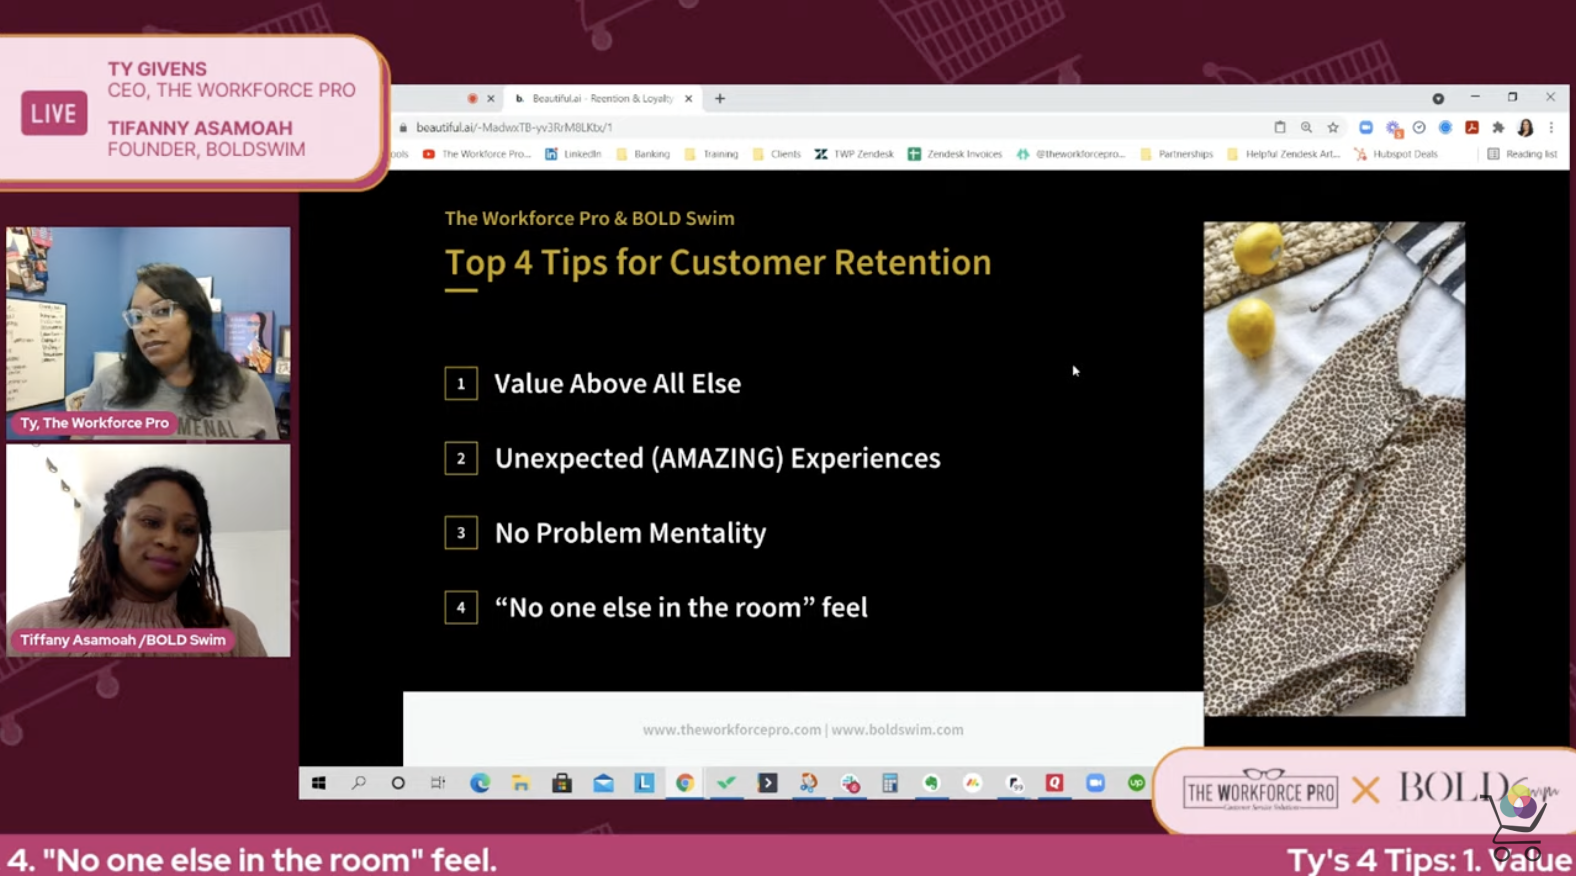This screenshot has width=1576, height=876.
Task: Open Microsoft Edge in the taskbar
Action: [x=480, y=783]
